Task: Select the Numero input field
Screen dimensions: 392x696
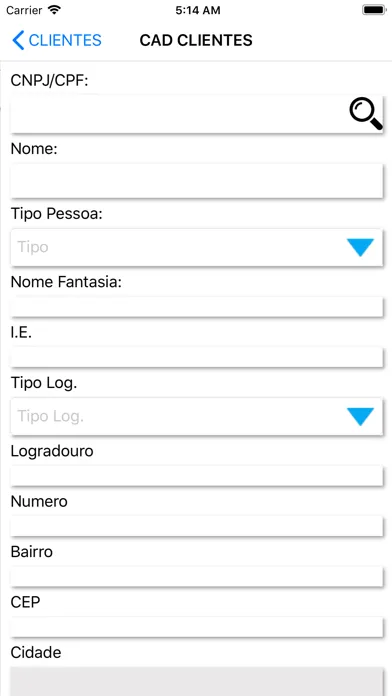Action: tap(197, 526)
